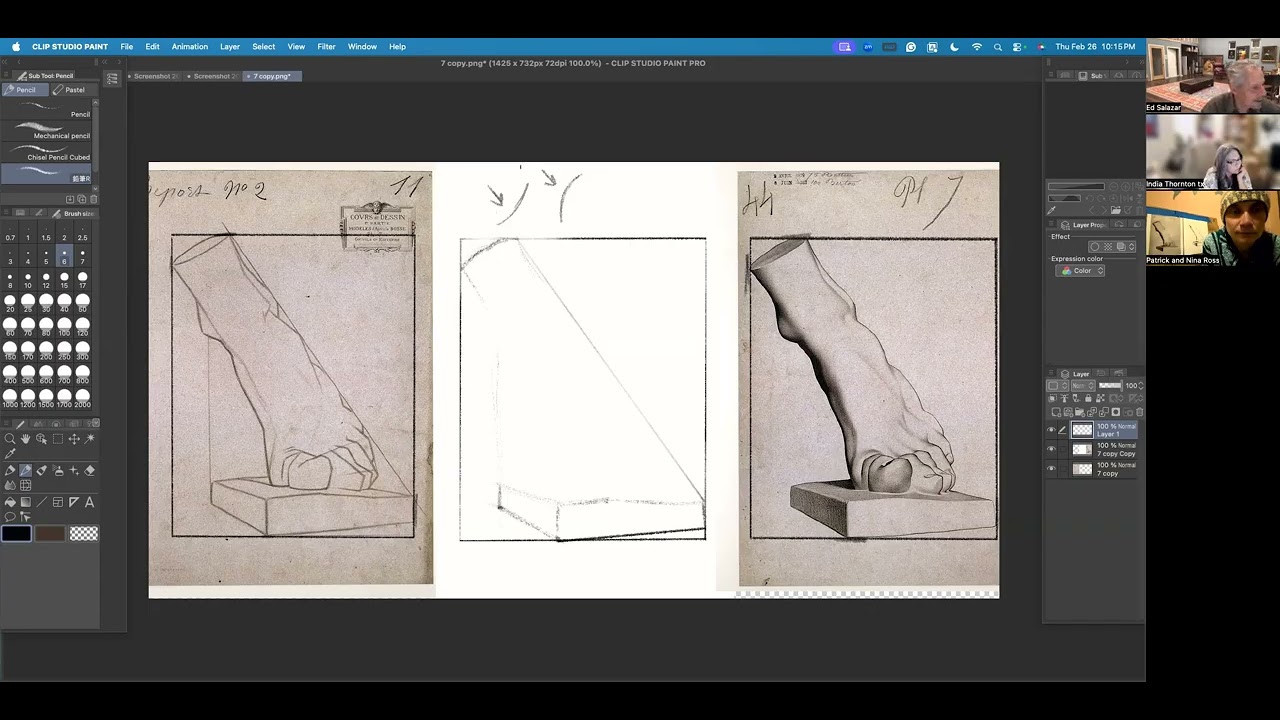
Task: Open the Filter menu
Action: [326, 47]
